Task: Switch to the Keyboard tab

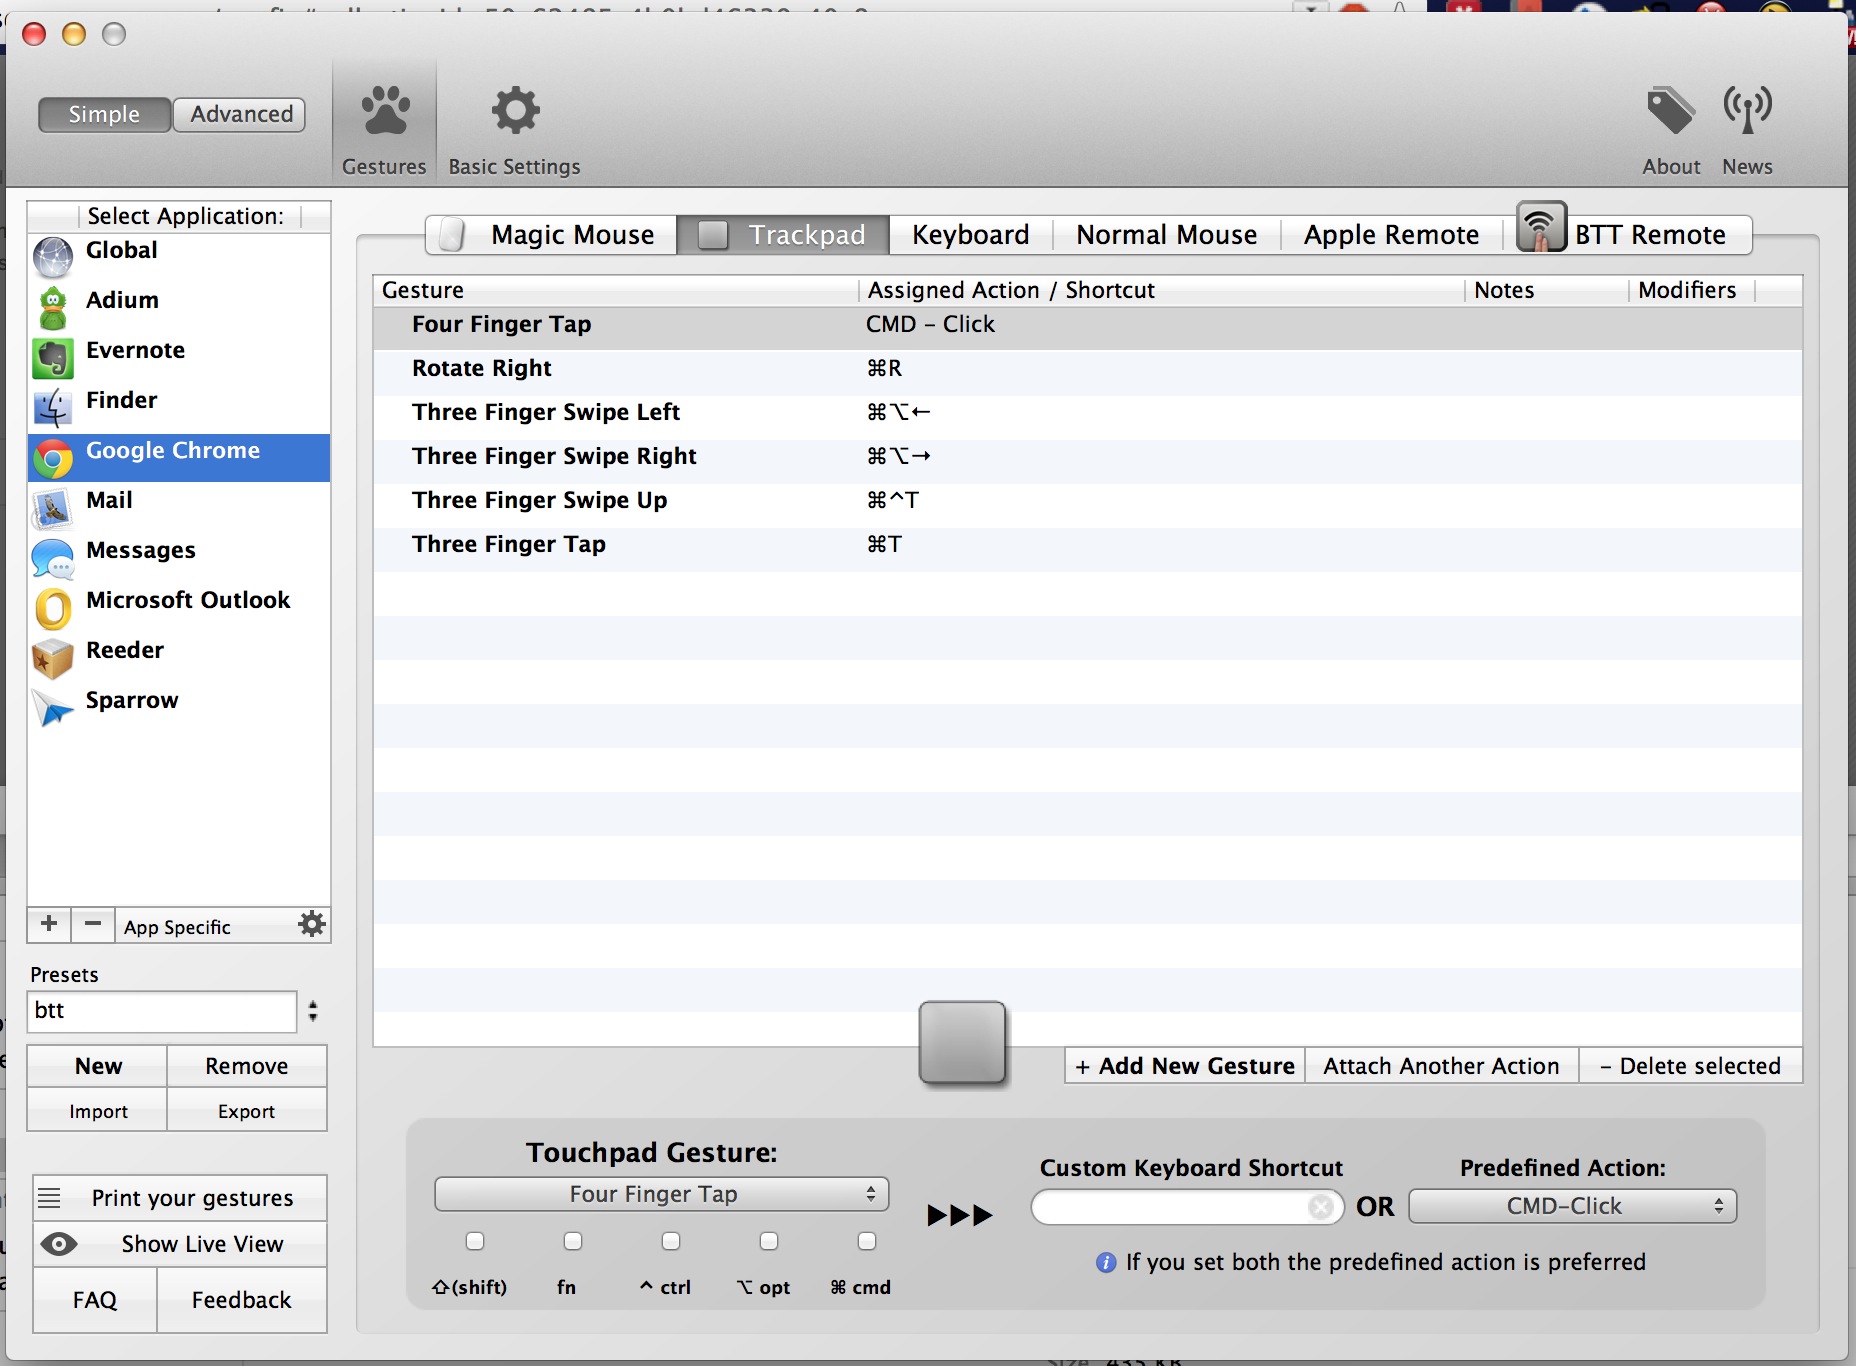Action: pyautogui.click(x=970, y=235)
